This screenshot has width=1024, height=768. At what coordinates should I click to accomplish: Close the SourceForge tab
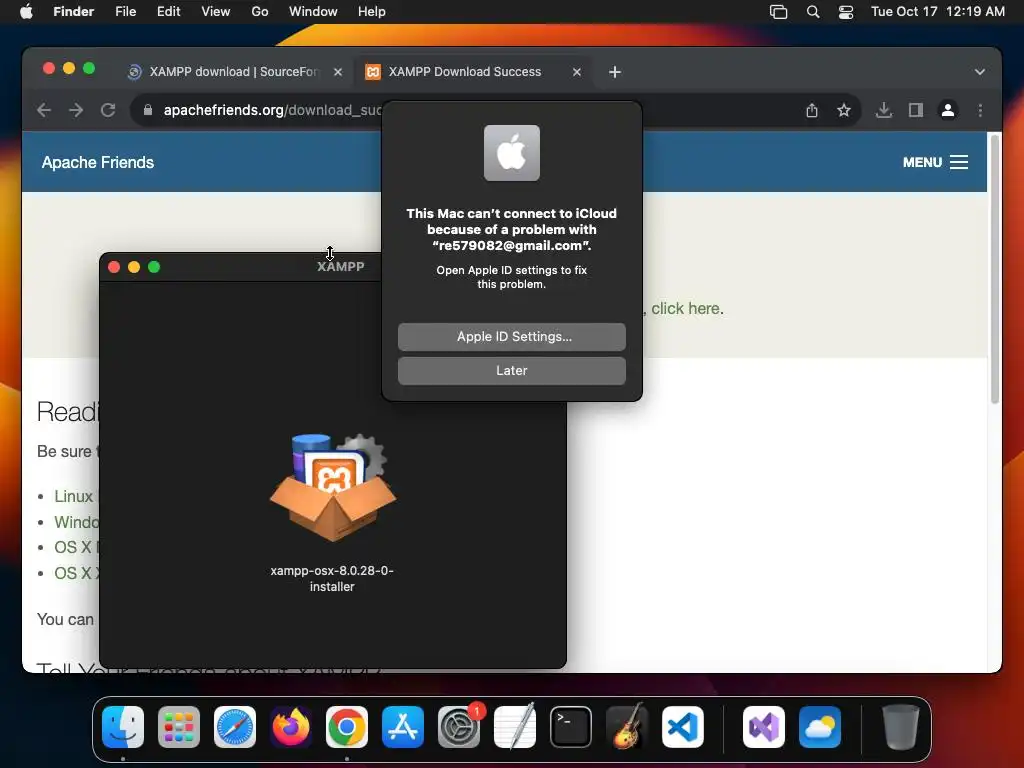338,72
